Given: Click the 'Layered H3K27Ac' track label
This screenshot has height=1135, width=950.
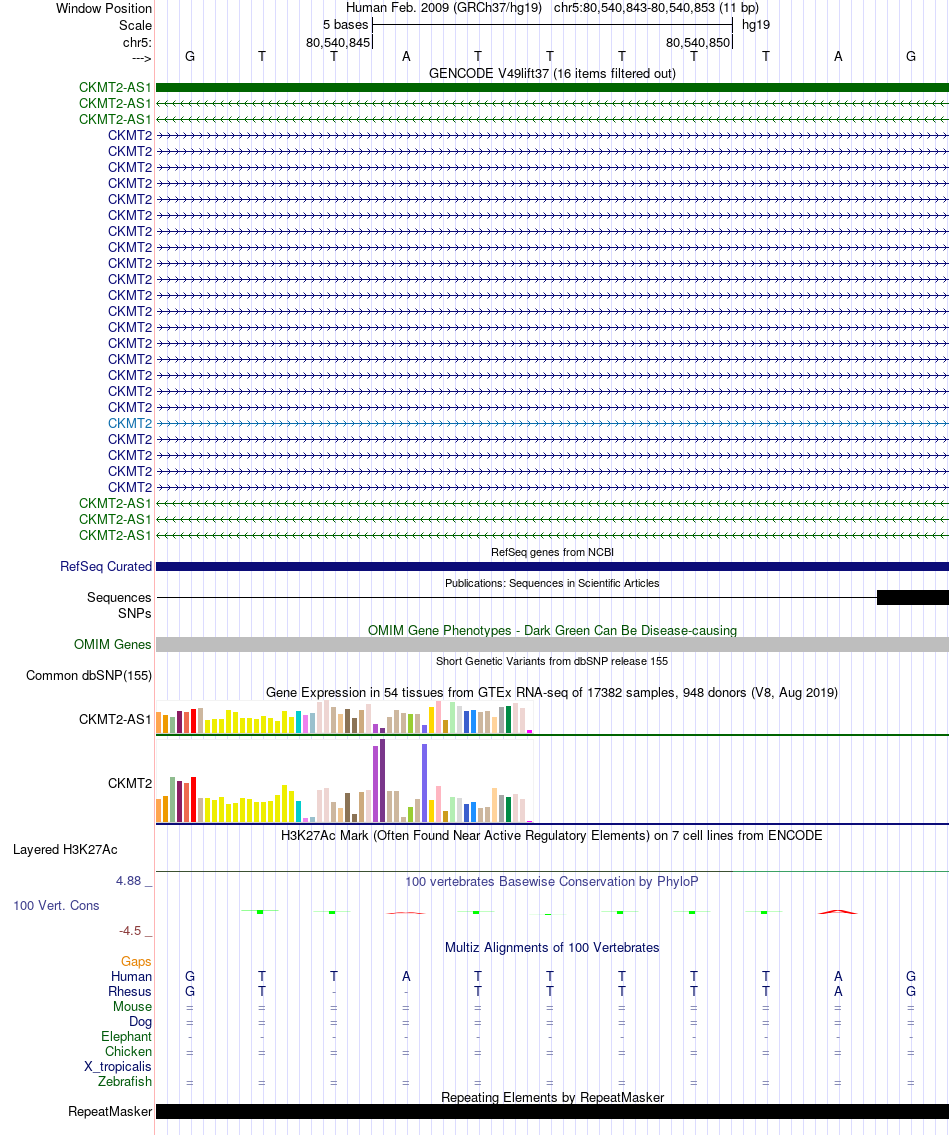Looking at the screenshot, I should [65, 850].
